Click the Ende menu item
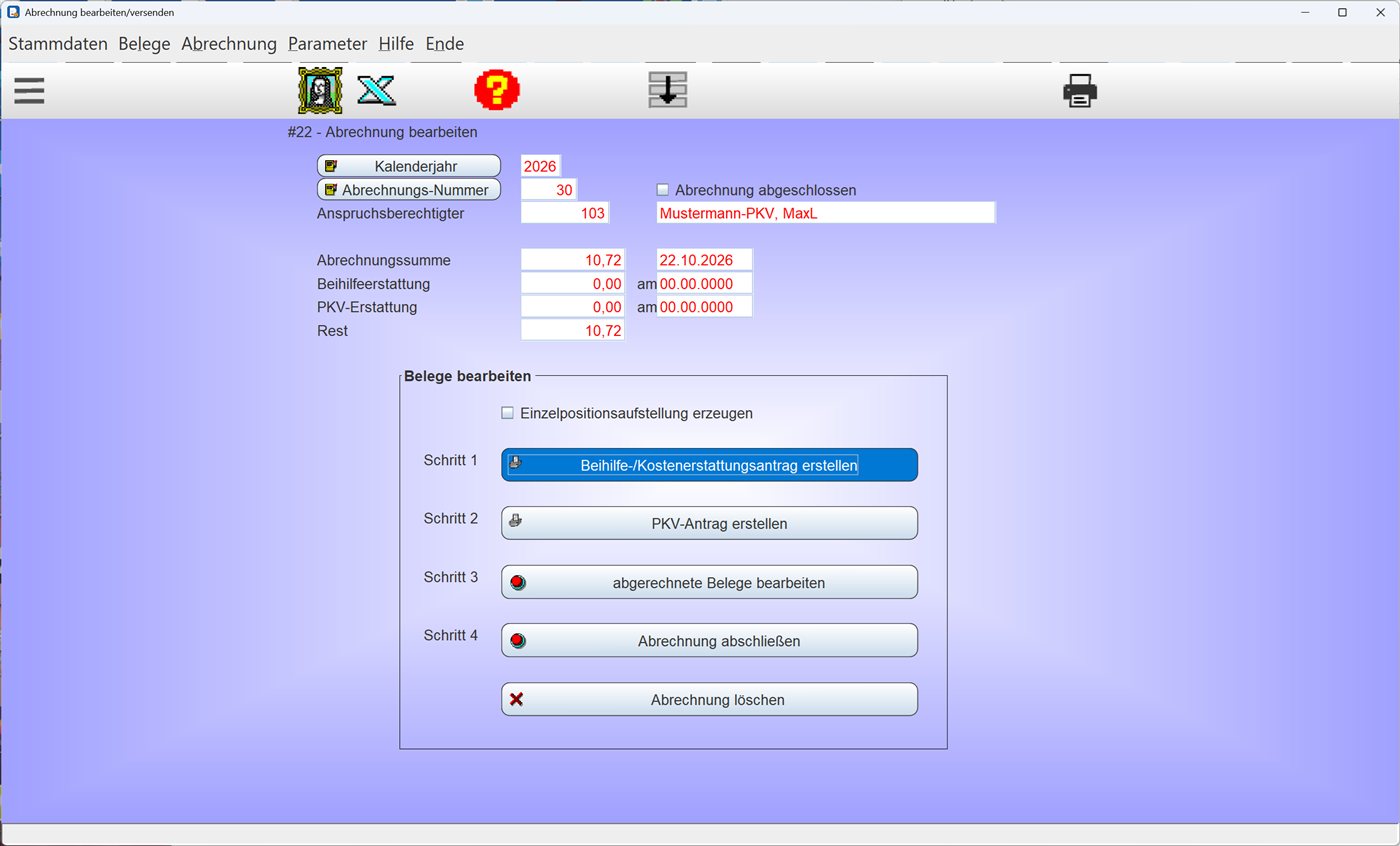Image resolution: width=1400 pixels, height=846 pixels. point(445,44)
